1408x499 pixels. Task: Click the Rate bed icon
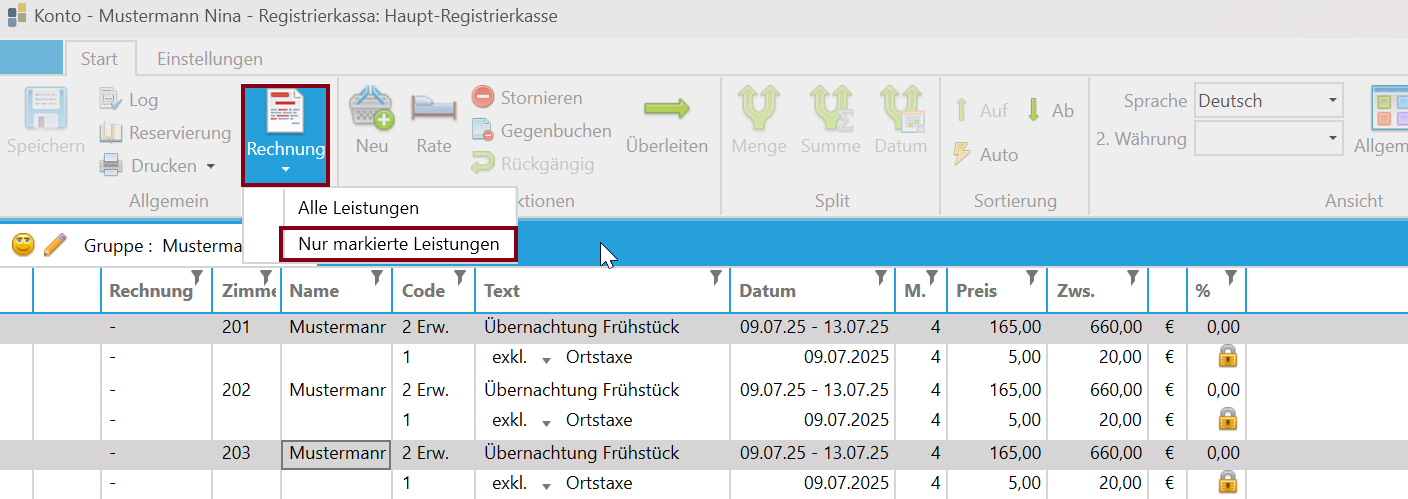[433, 107]
